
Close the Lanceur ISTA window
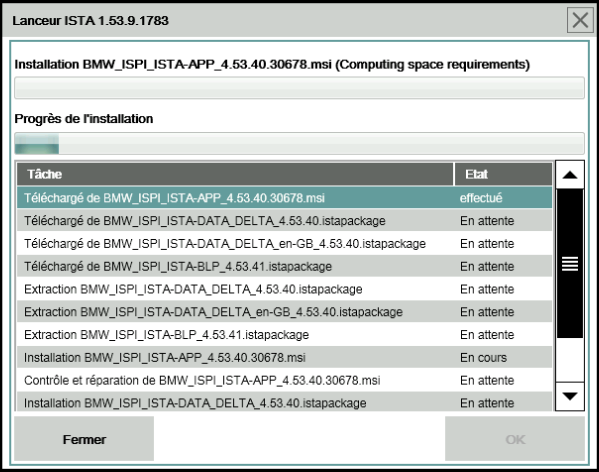(x=580, y=20)
